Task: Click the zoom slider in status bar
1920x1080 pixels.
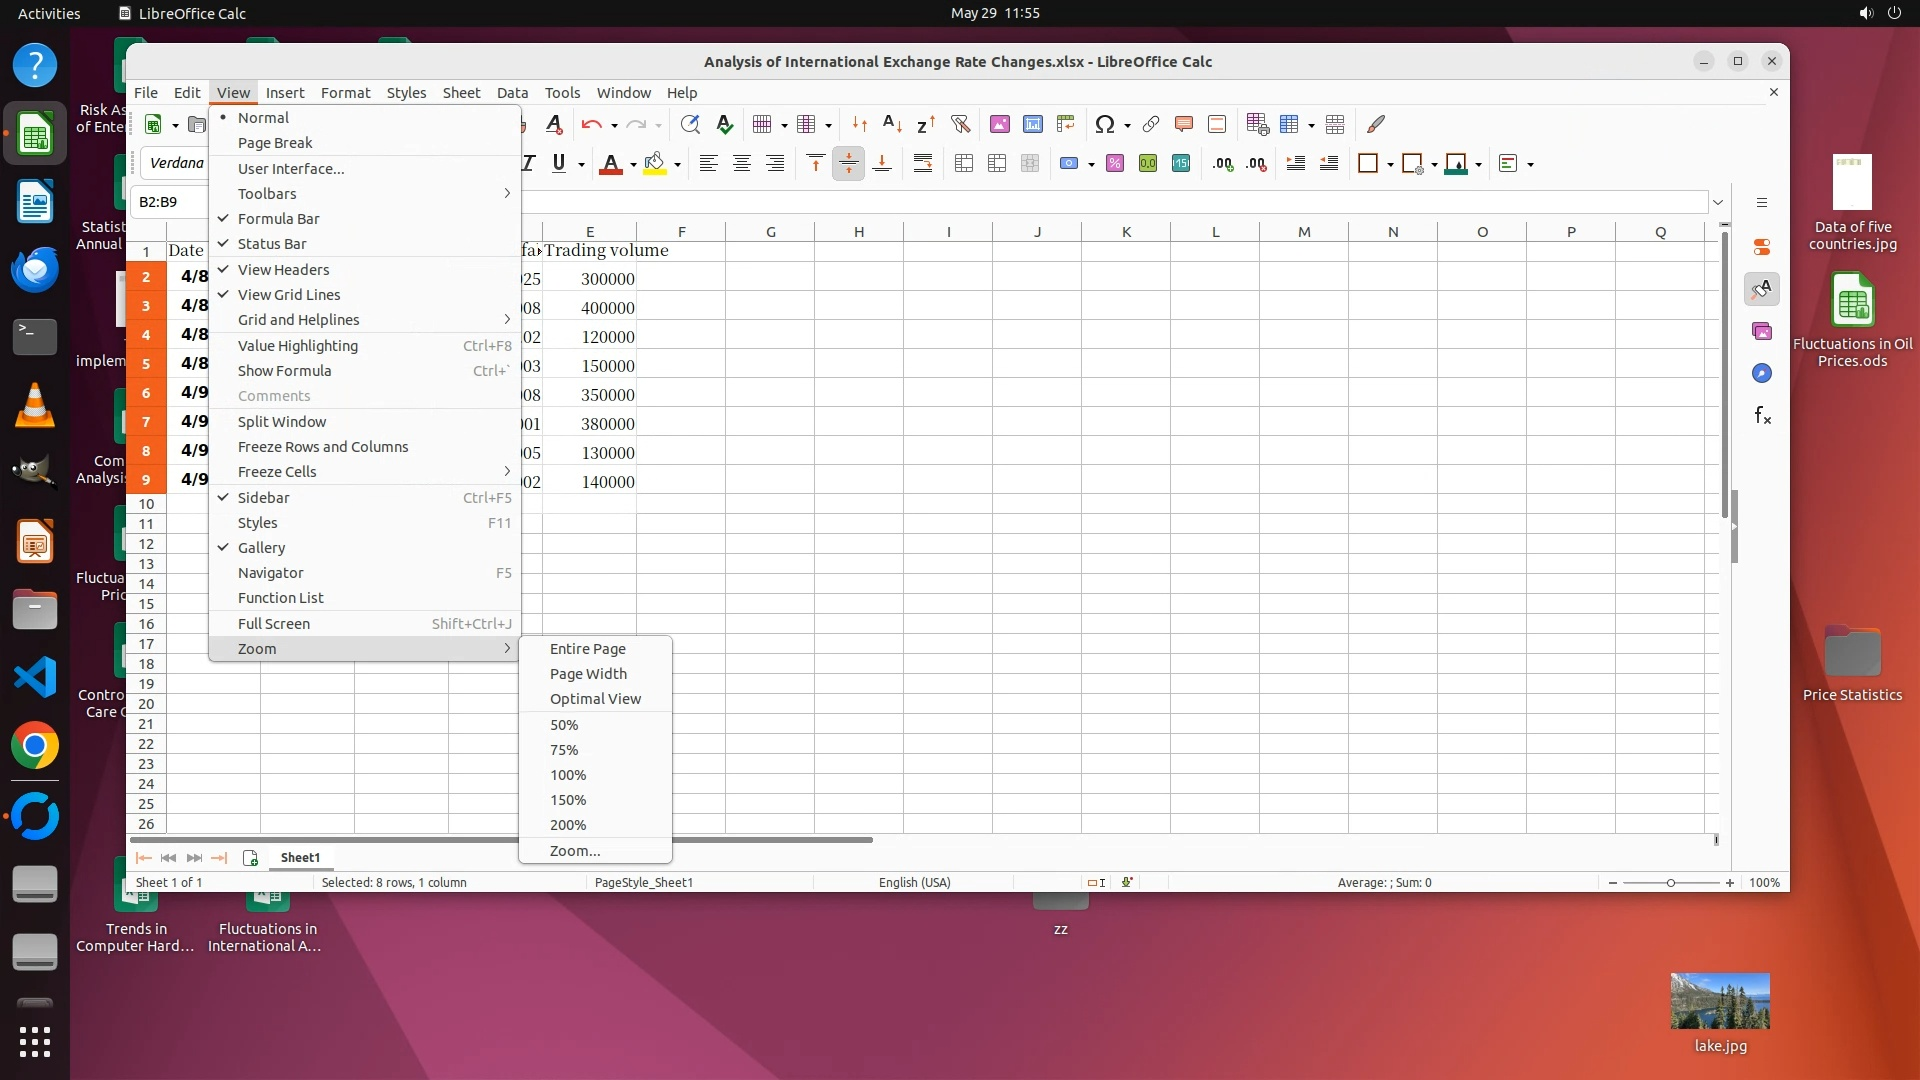Action: (1670, 883)
